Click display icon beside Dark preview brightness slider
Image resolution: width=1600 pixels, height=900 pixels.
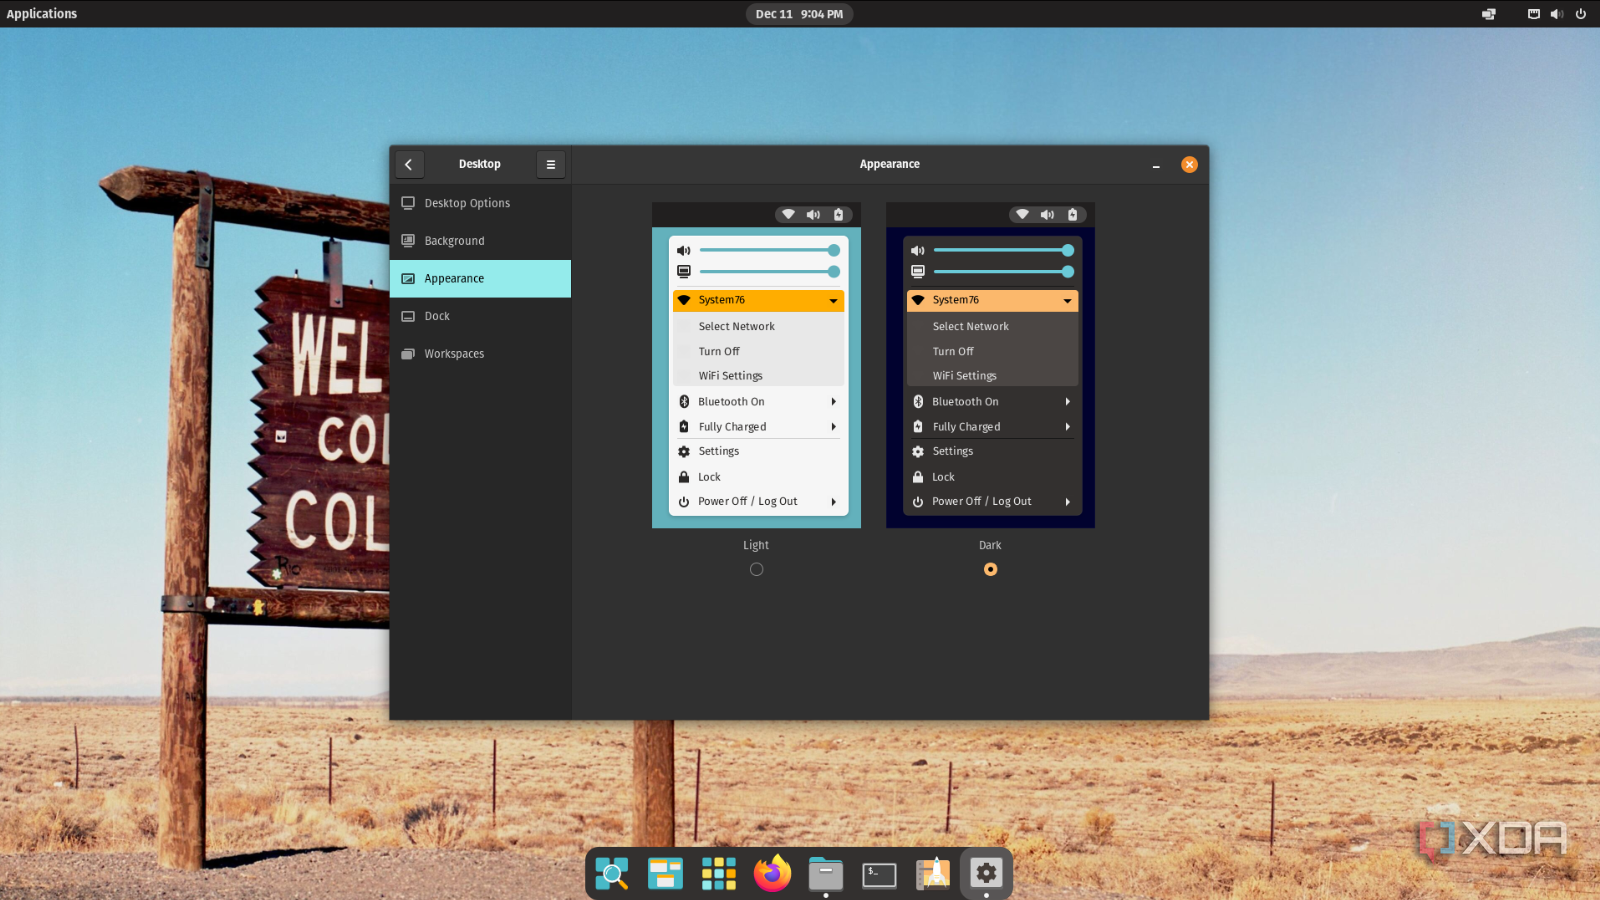[918, 272]
